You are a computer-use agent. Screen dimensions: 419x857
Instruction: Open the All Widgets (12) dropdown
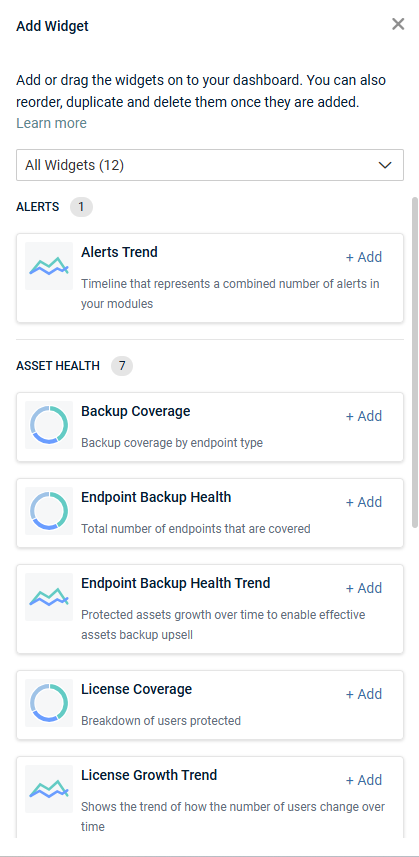[210, 165]
